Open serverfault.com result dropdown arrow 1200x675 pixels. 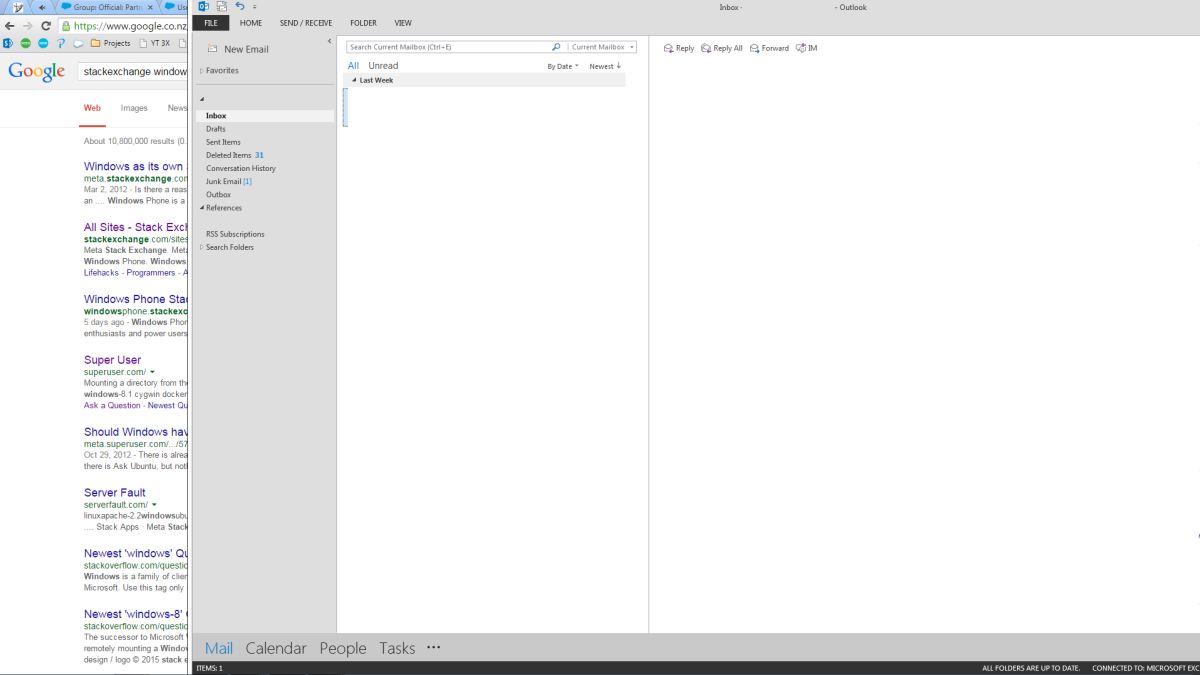click(x=154, y=505)
